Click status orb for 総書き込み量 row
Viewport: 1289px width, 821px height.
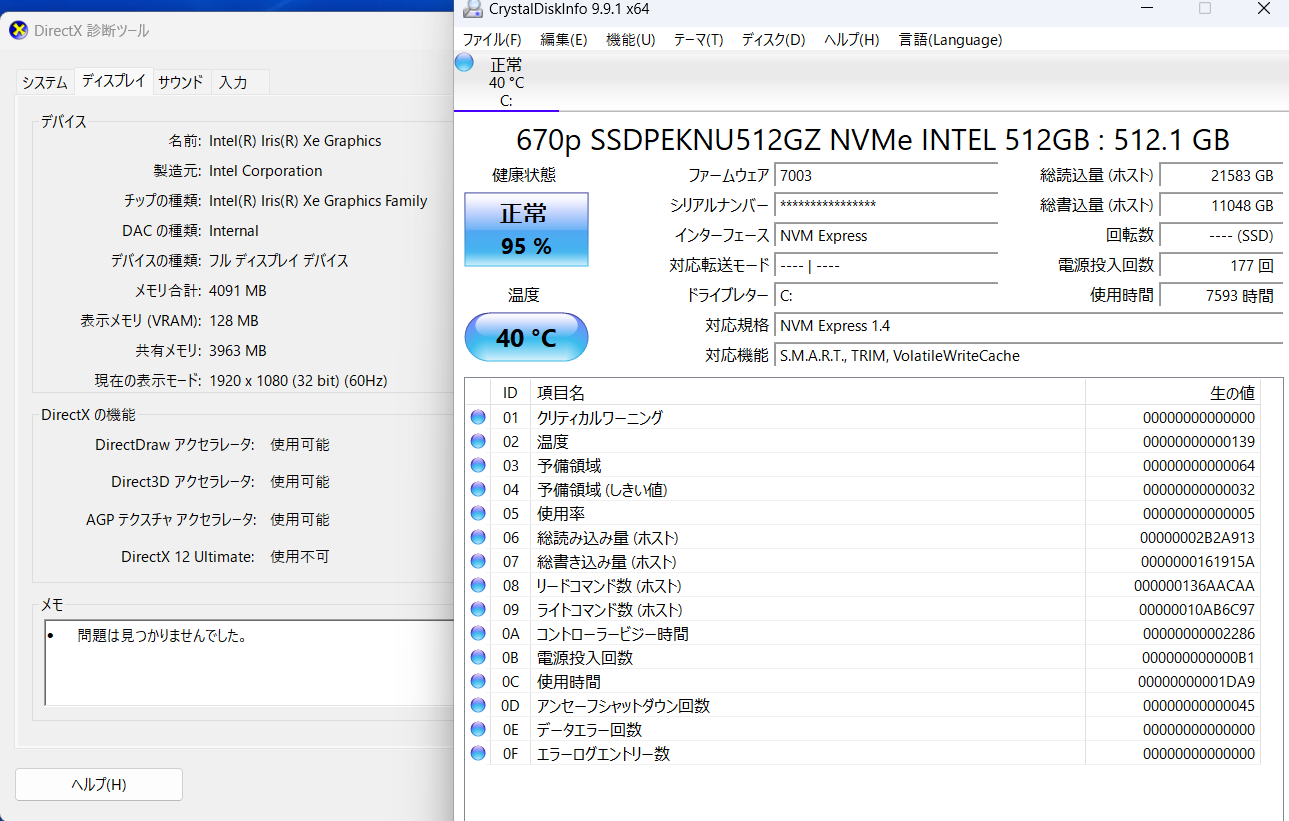(x=478, y=561)
